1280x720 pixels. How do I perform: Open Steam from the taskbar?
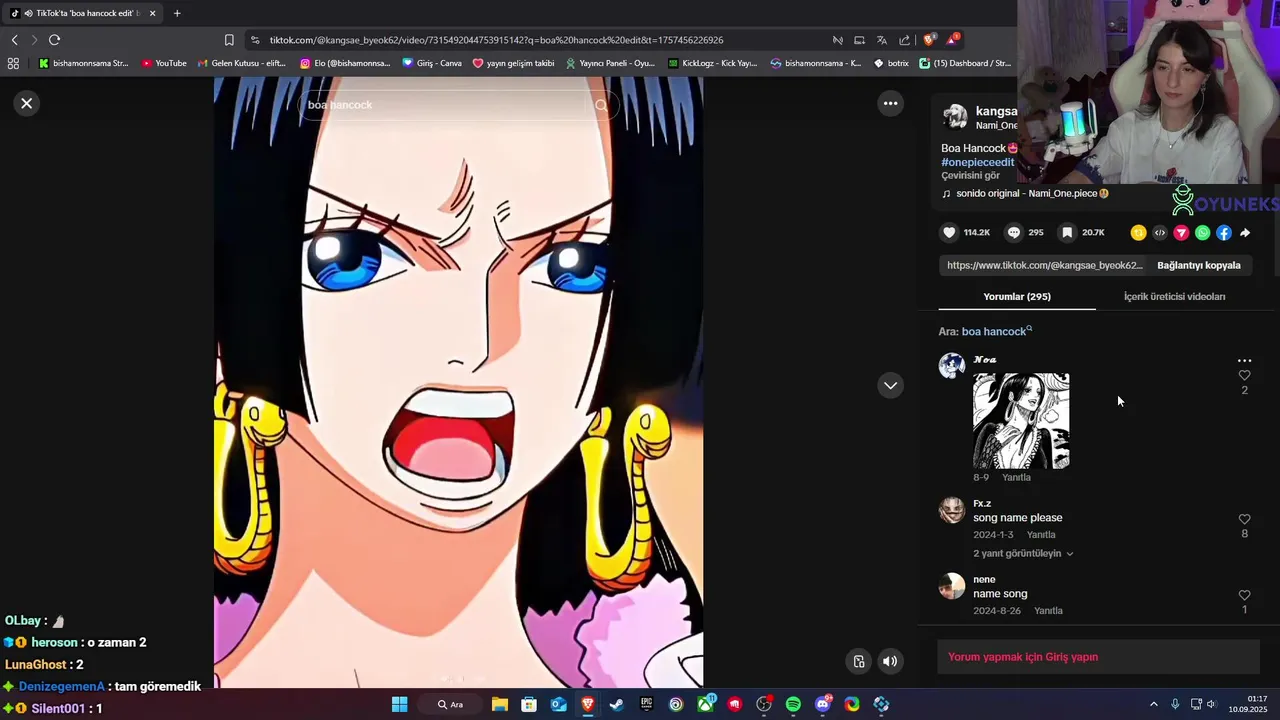click(x=616, y=704)
